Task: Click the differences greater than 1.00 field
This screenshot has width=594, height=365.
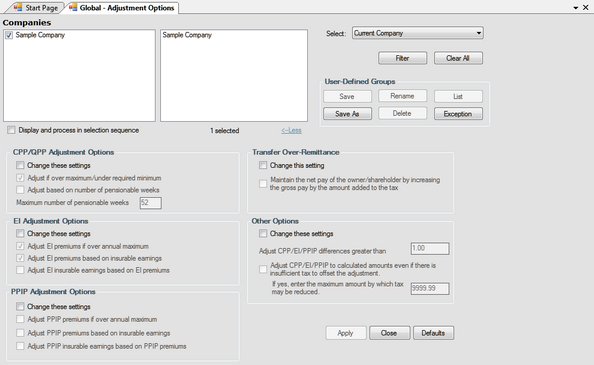Action: 430,249
